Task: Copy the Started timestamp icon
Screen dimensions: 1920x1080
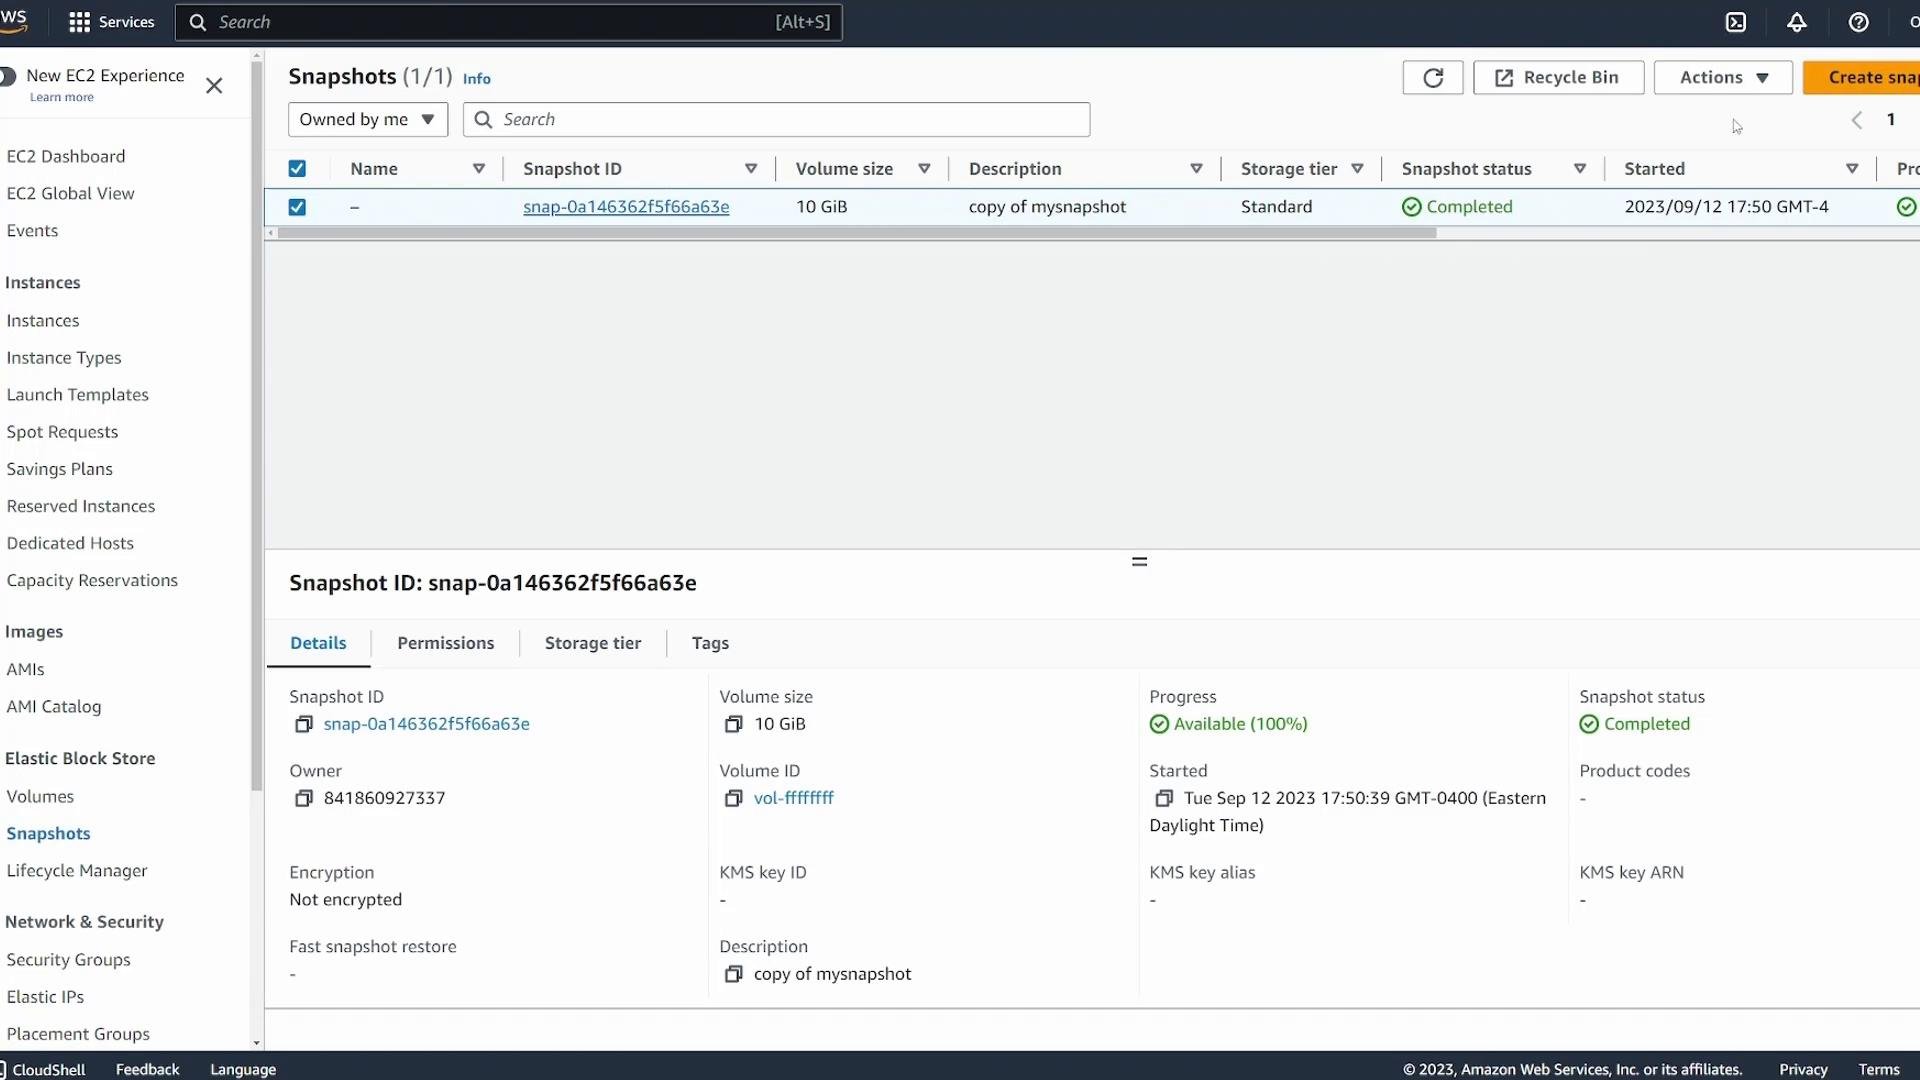Action: click(1164, 798)
